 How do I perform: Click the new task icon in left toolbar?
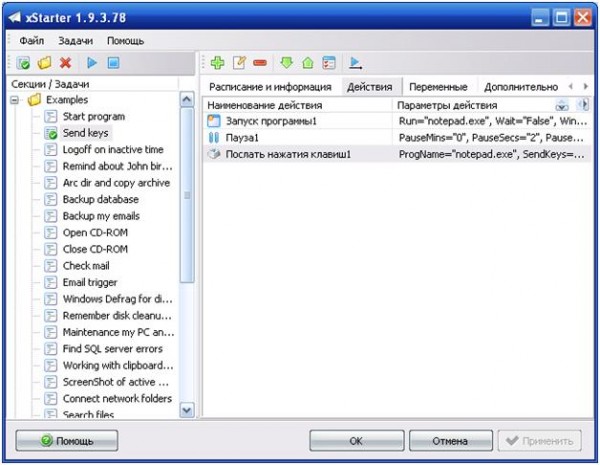pos(23,63)
